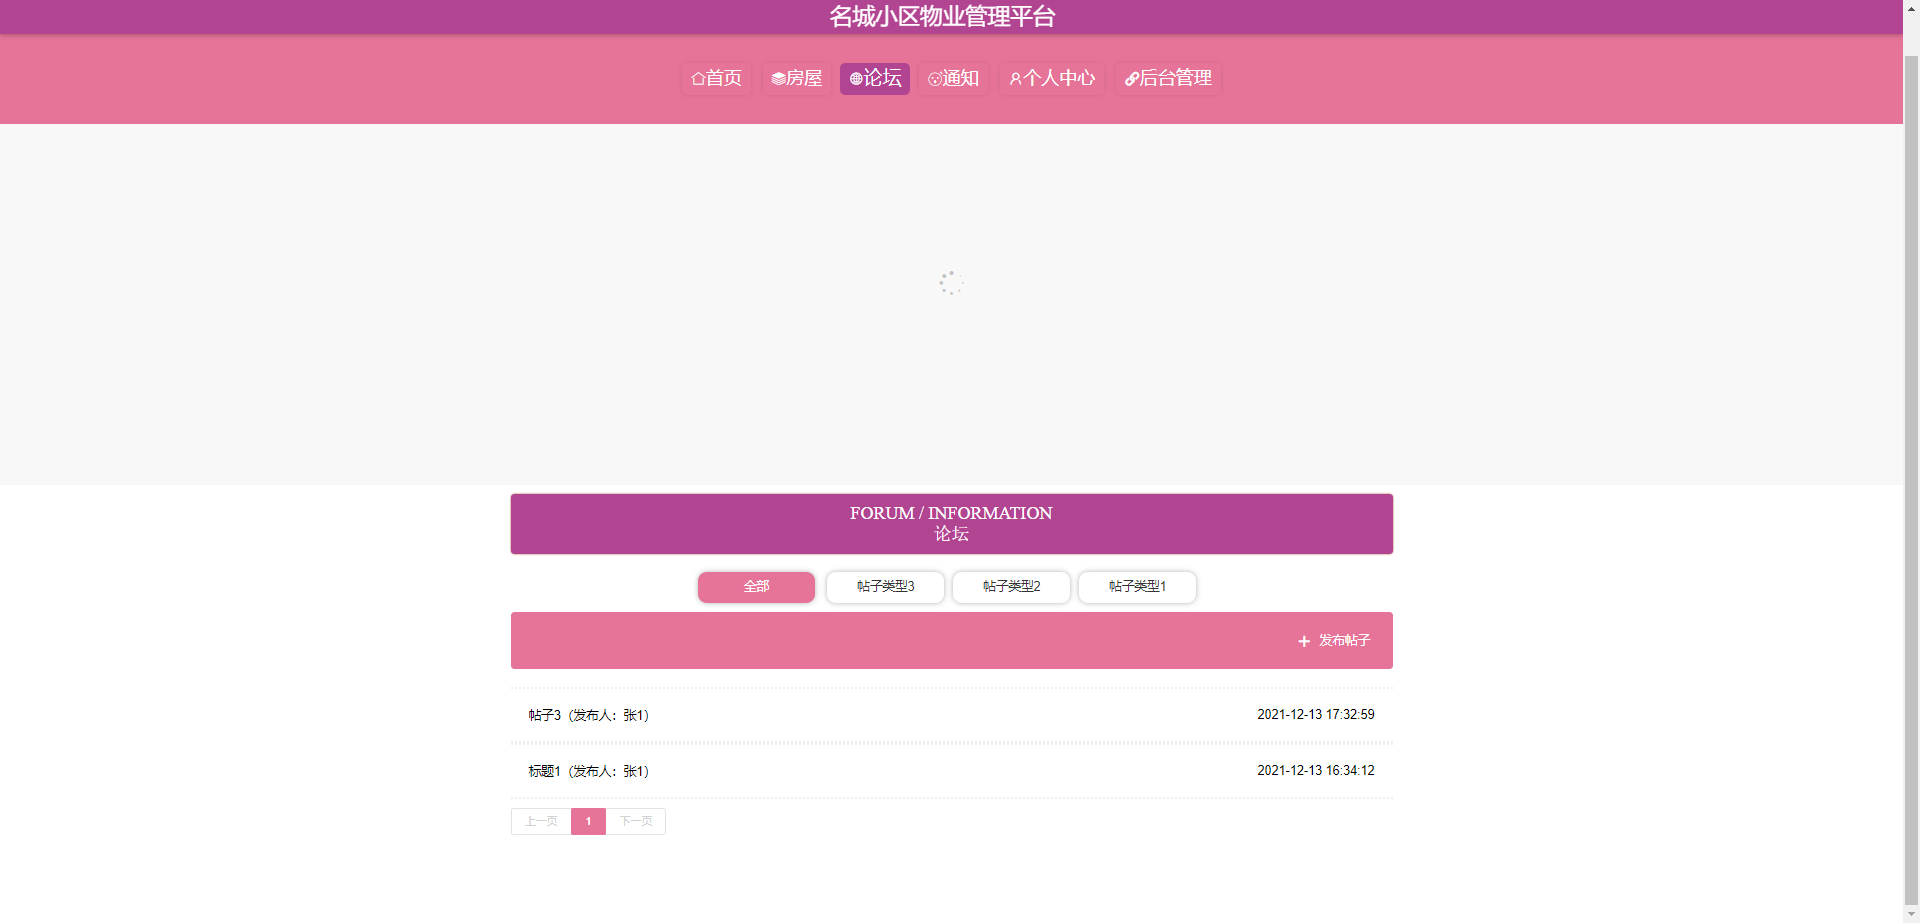
Task: Click the 发布帖子 button
Action: tap(1334, 641)
